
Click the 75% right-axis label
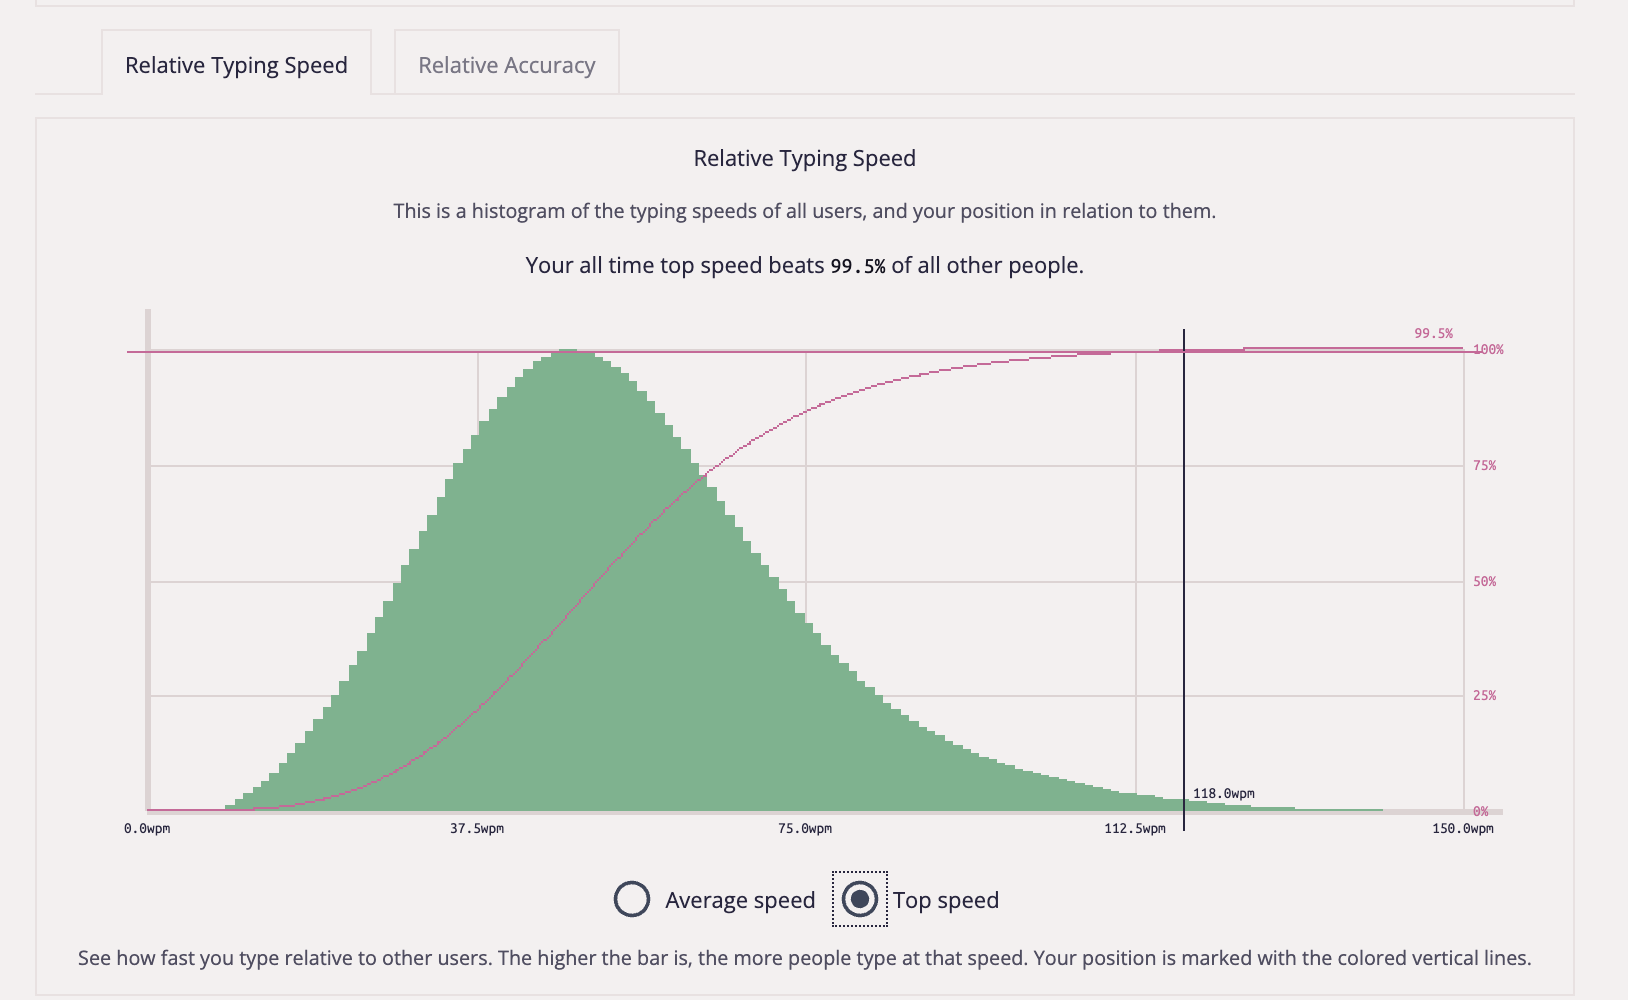pos(1484,466)
